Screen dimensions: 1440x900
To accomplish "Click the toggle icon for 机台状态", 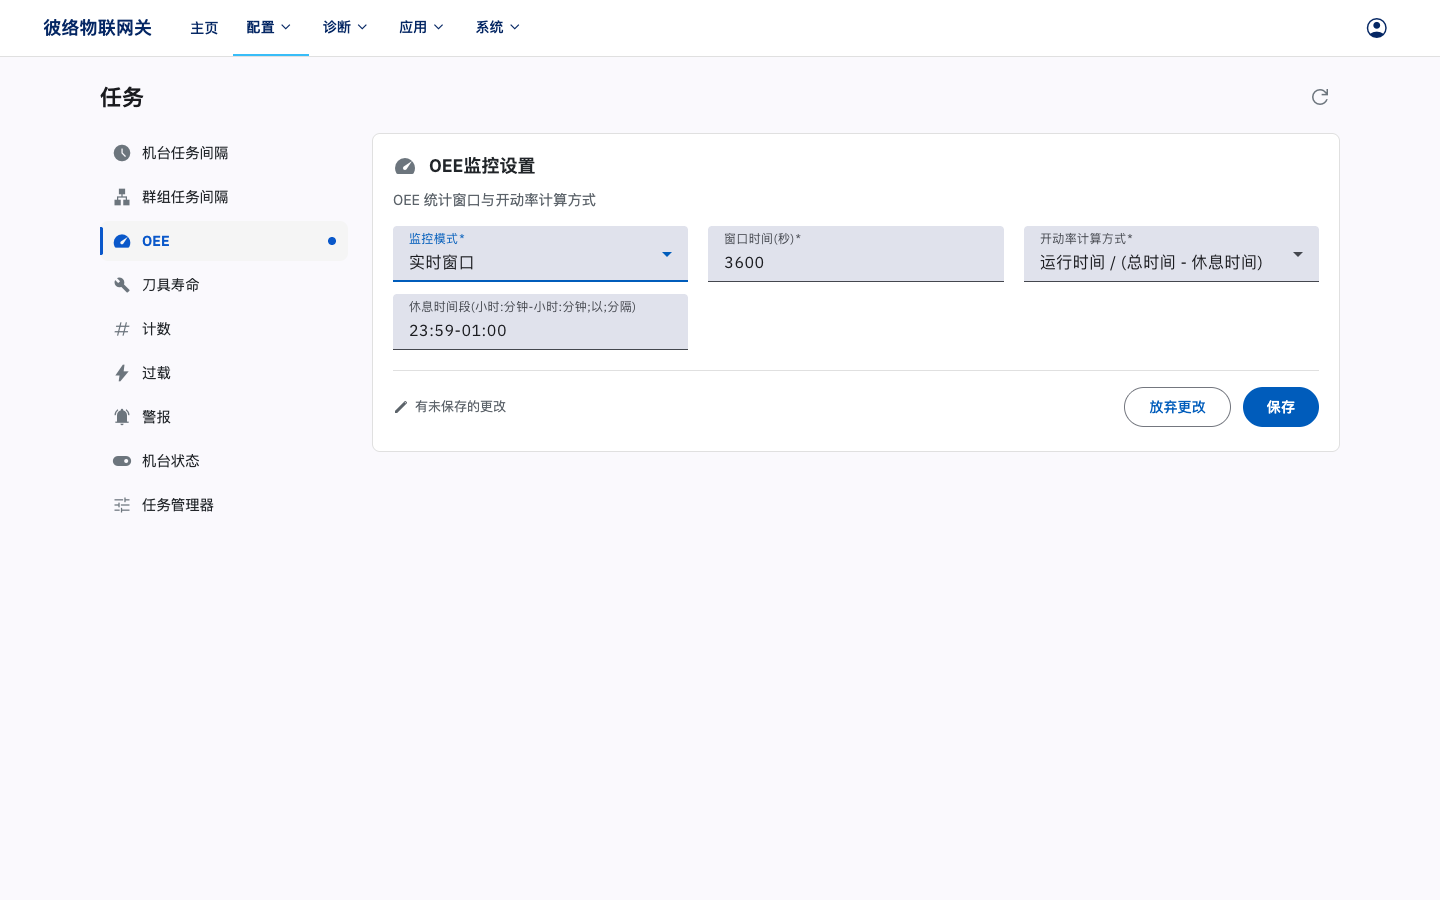I will click(122, 461).
